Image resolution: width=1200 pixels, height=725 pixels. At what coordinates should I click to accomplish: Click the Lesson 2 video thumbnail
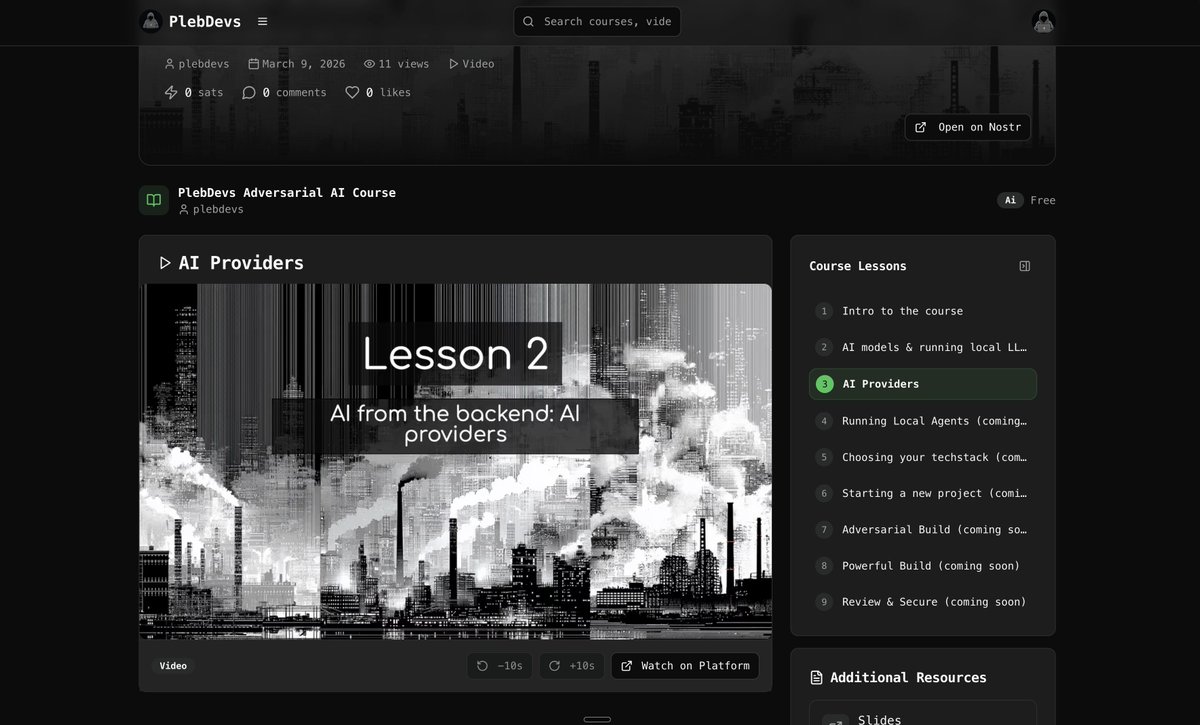[x=455, y=462]
